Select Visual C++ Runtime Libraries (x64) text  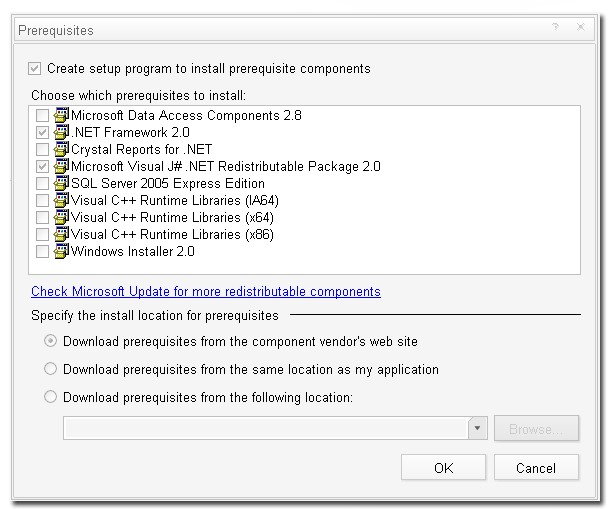[x=172, y=218]
